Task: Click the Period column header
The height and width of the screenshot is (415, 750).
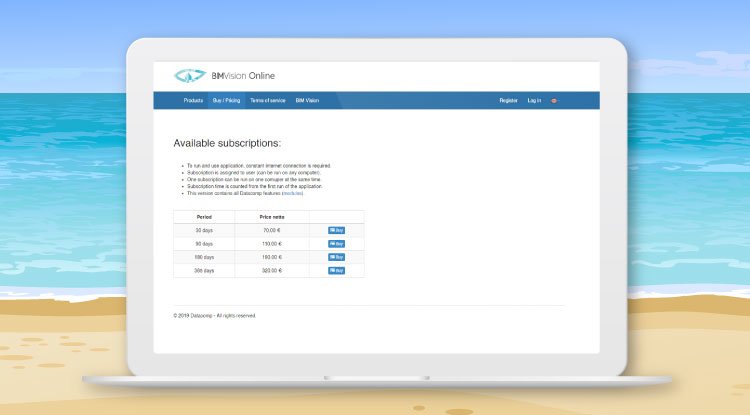Action: pyautogui.click(x=204, y=217)
